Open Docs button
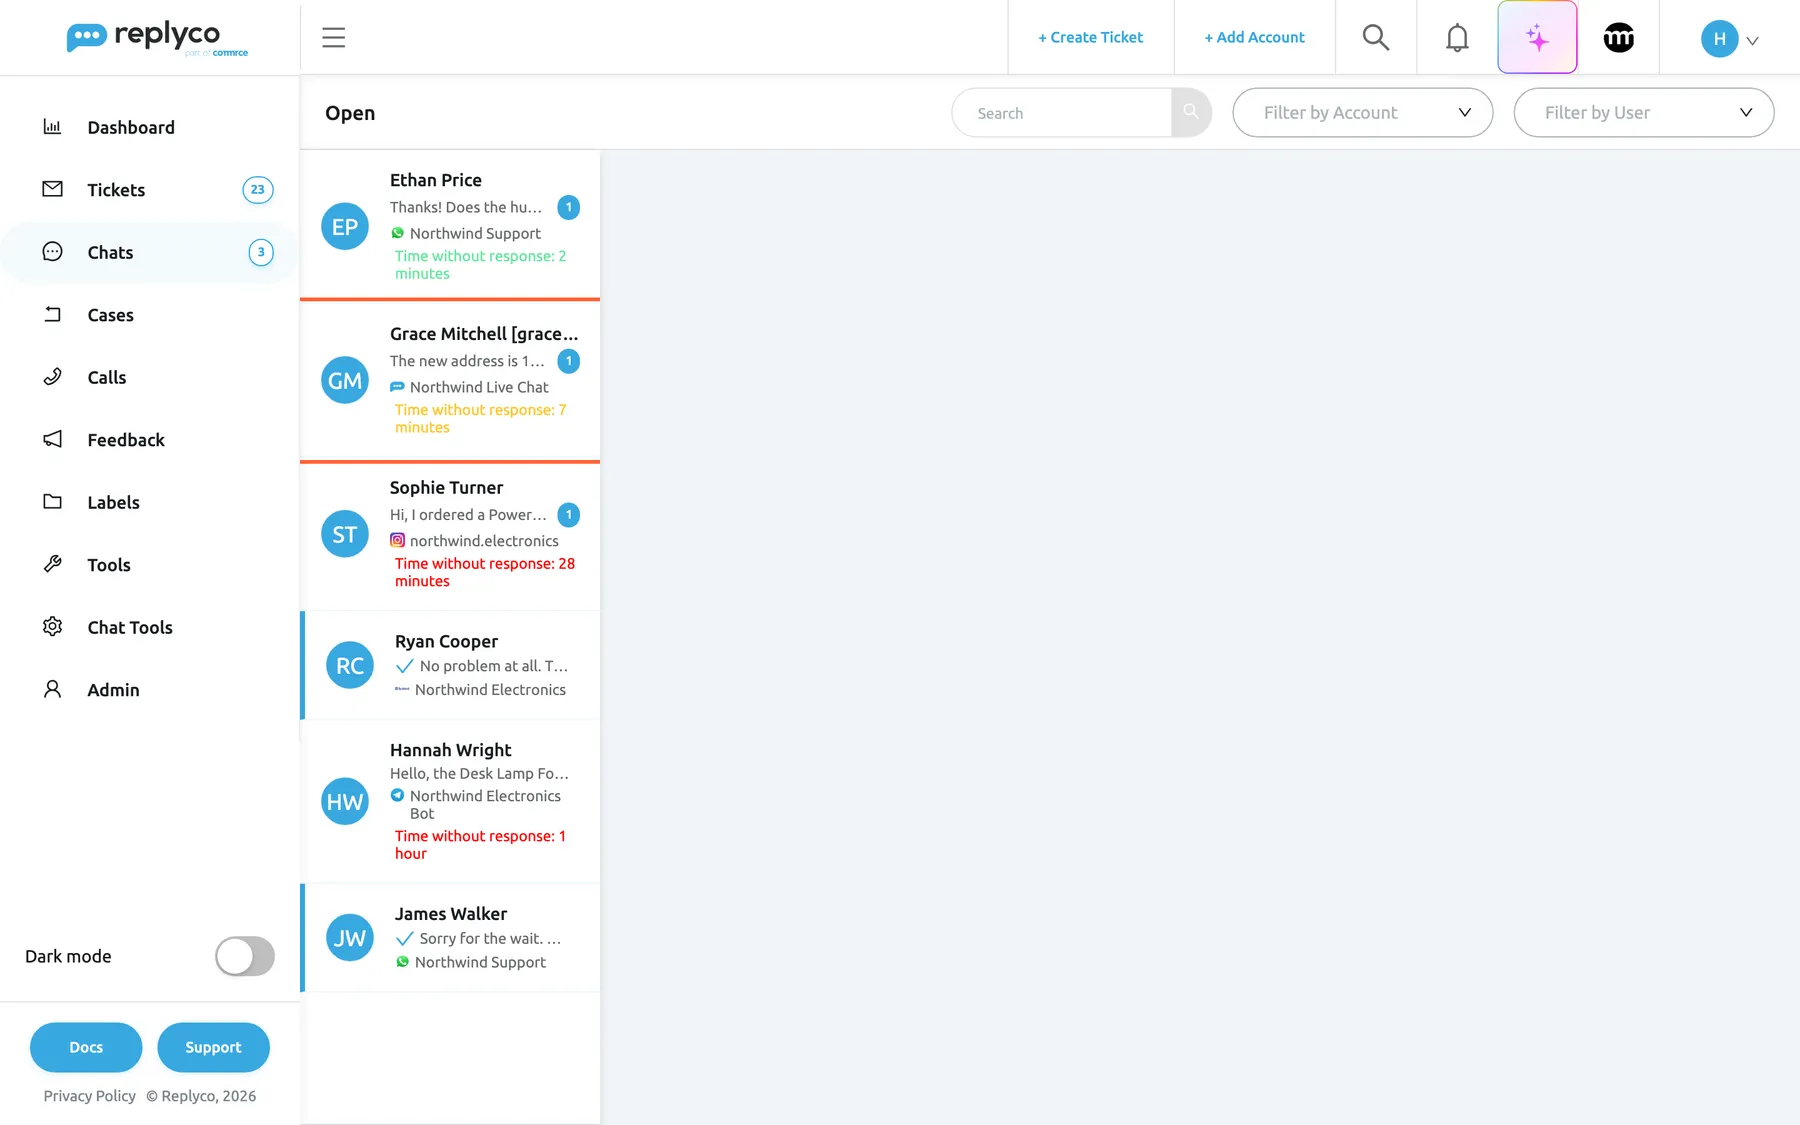The width and height of the screenshot is (1800, 1125). pyautogui.click(x=86, y=1047)
